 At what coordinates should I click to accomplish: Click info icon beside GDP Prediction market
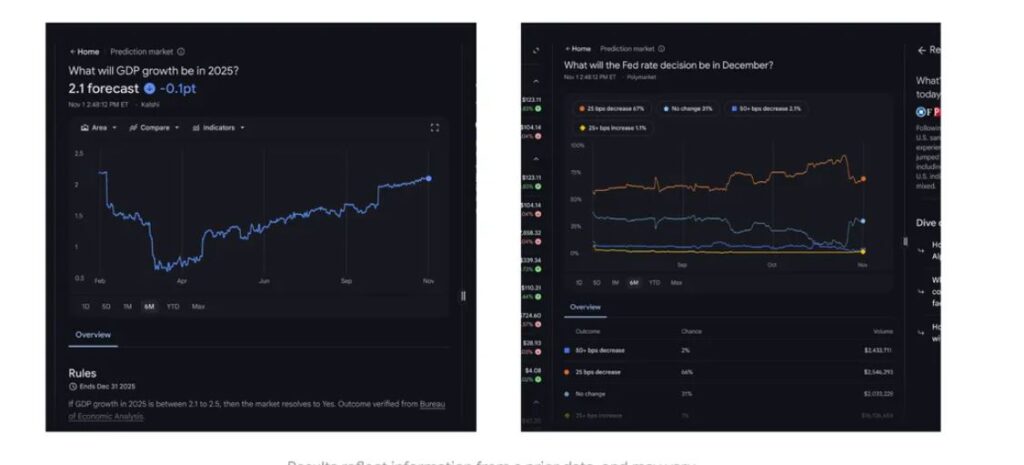pyautogui.click(x=181, y=51)
